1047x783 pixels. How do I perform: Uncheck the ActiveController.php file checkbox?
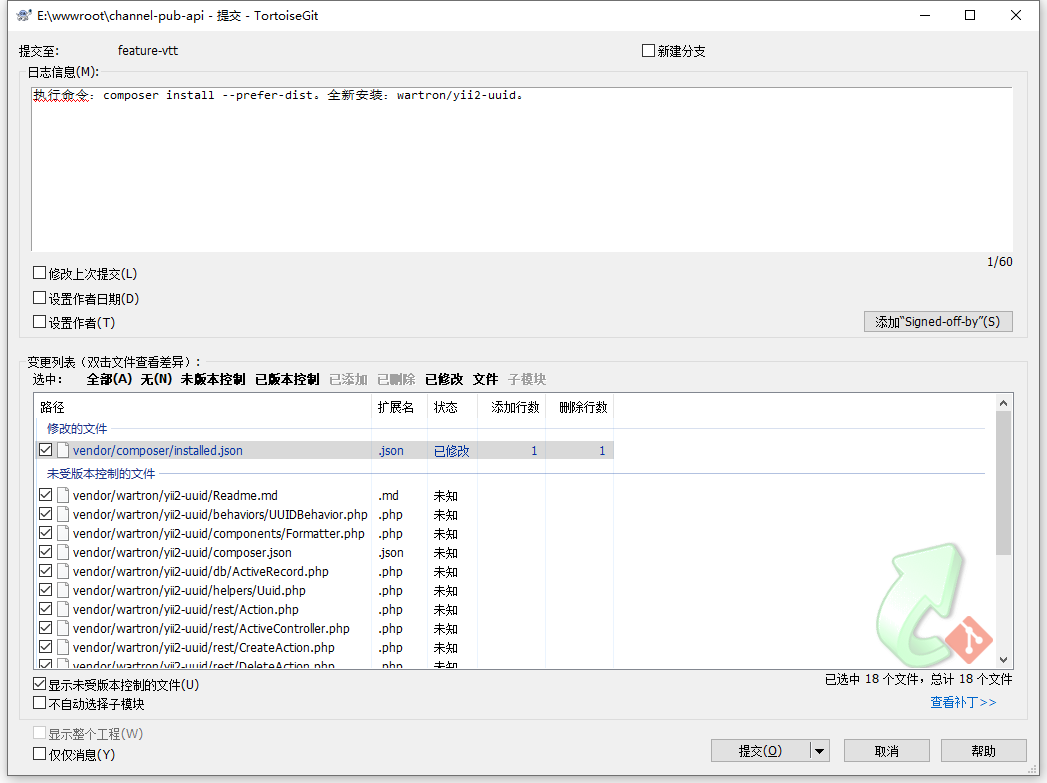tap(45, 627)
